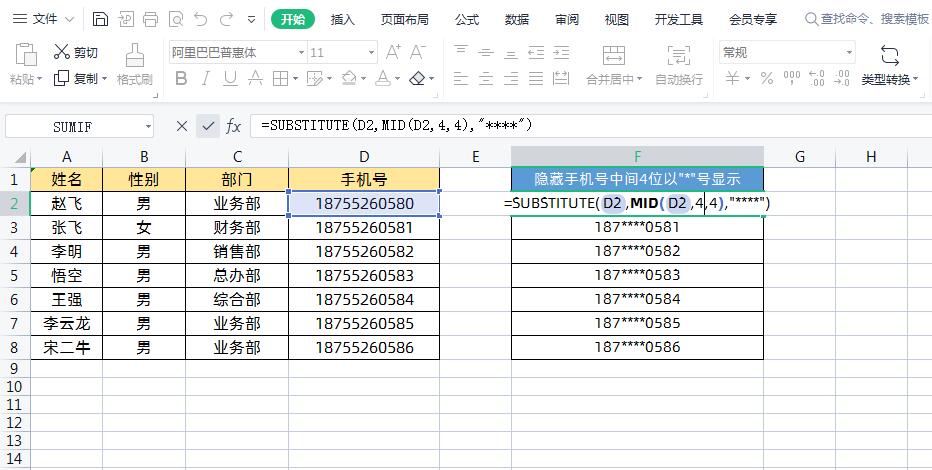Open the font name dropdown 阿里巴巴普惠体
The width and height of the screenshot is (932, 470).
coord(301,53)
